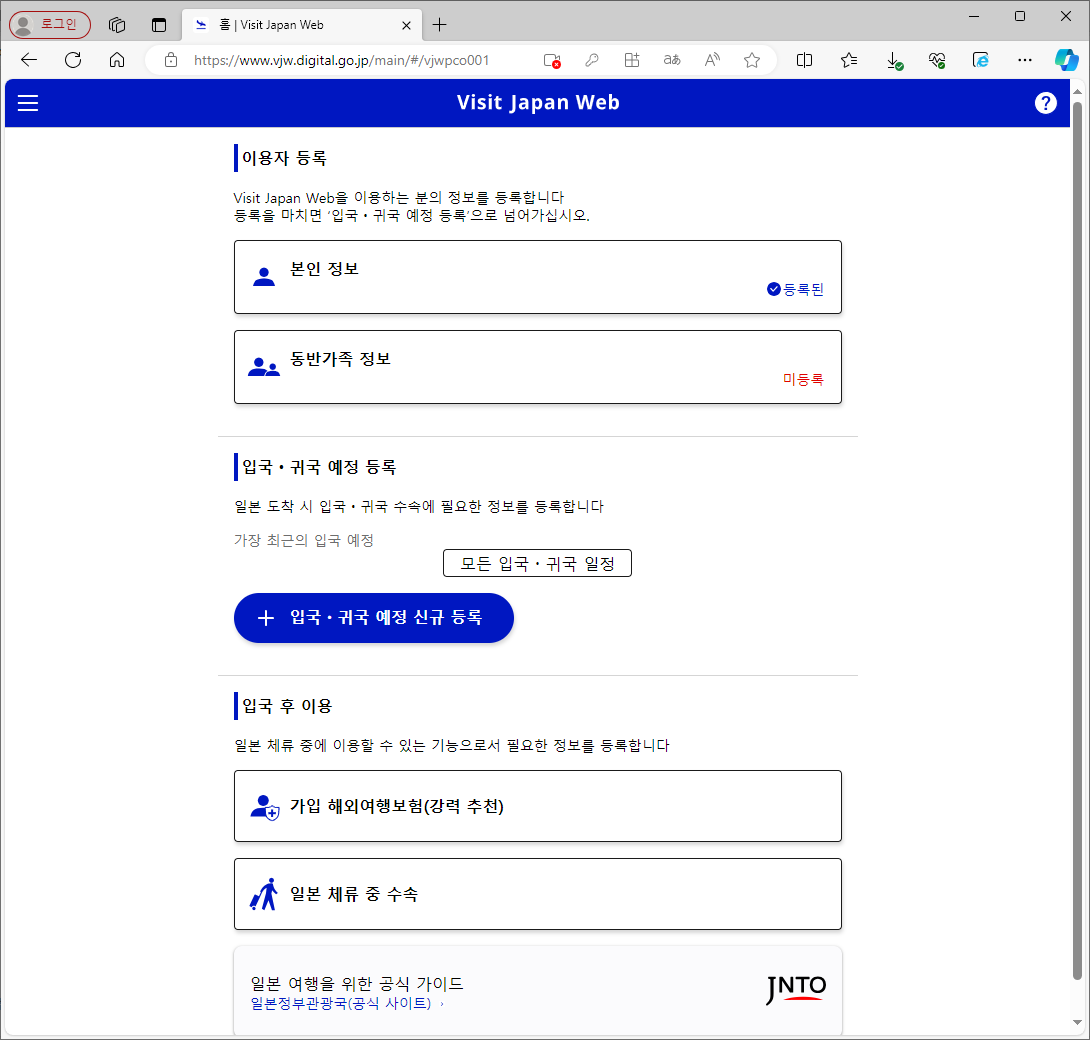Image resolution: width=1090 pixels, height=1040 pixels.
Task: Click the scrollbar up arrow
Action: [1077, 91]
